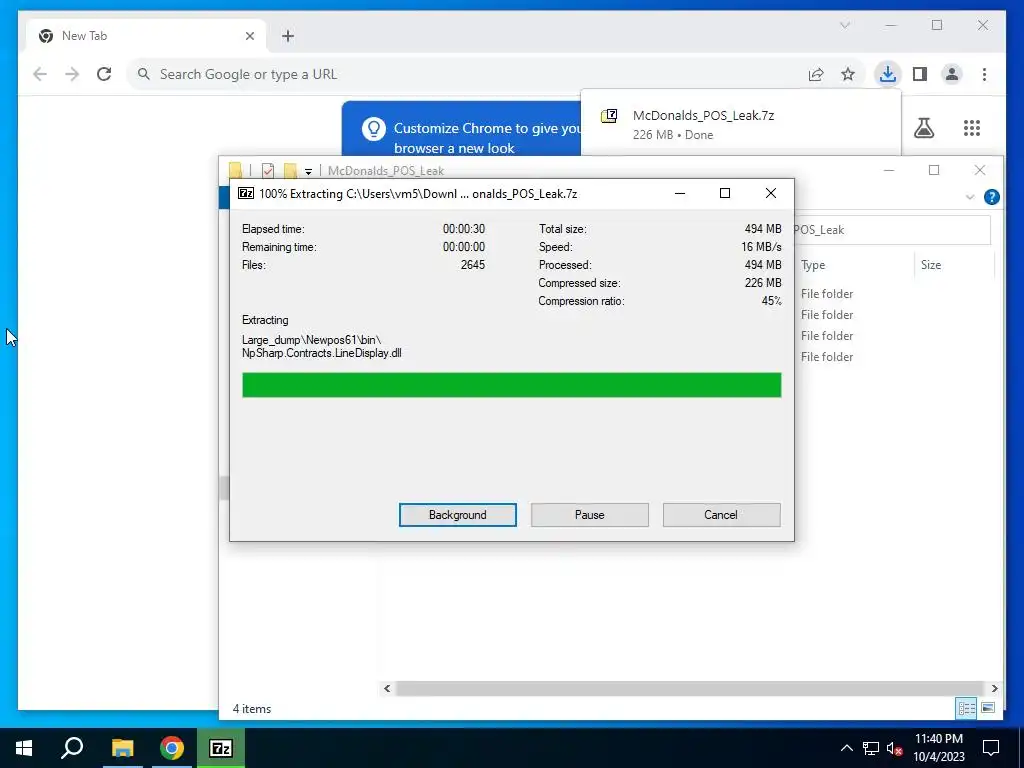Switch Explorer to details view
Screen dimensions: 1024x768
[x=966, y=708]
